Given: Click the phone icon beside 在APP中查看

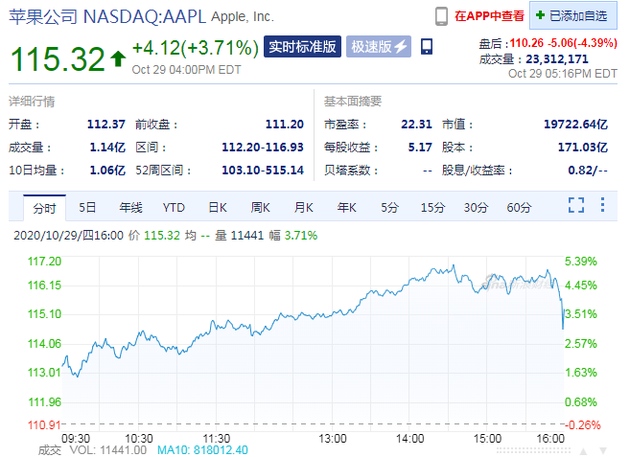Looking at the screenshot, I should point(441,16).
